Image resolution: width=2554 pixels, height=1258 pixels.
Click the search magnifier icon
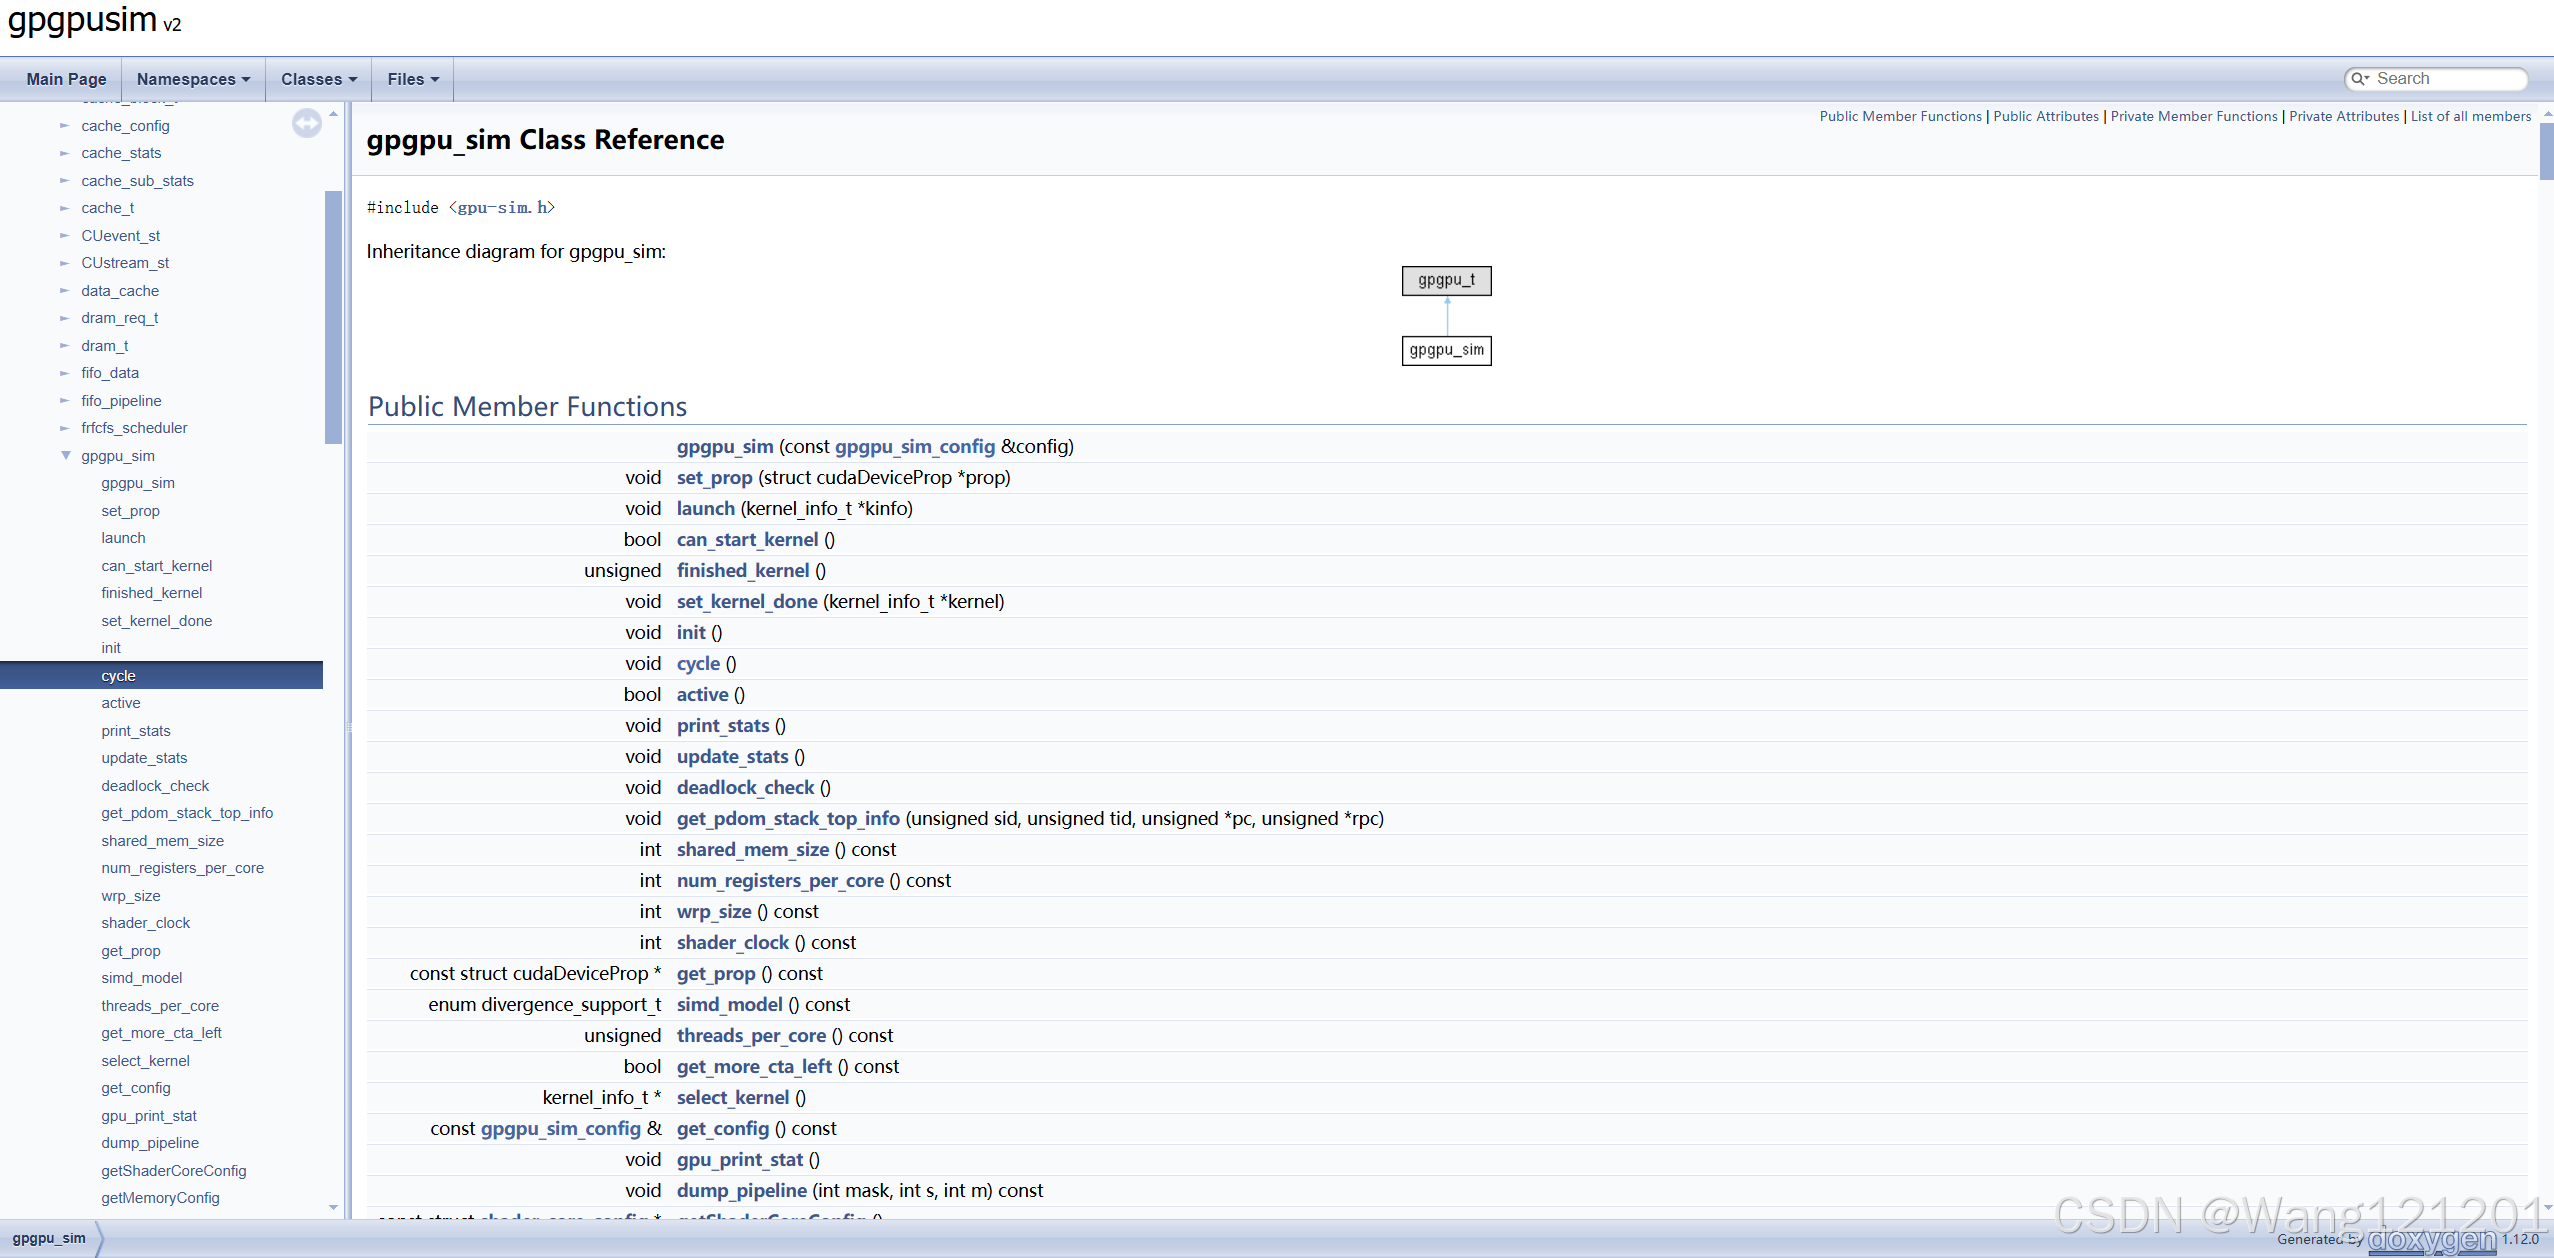click(x=2359, y=79)
